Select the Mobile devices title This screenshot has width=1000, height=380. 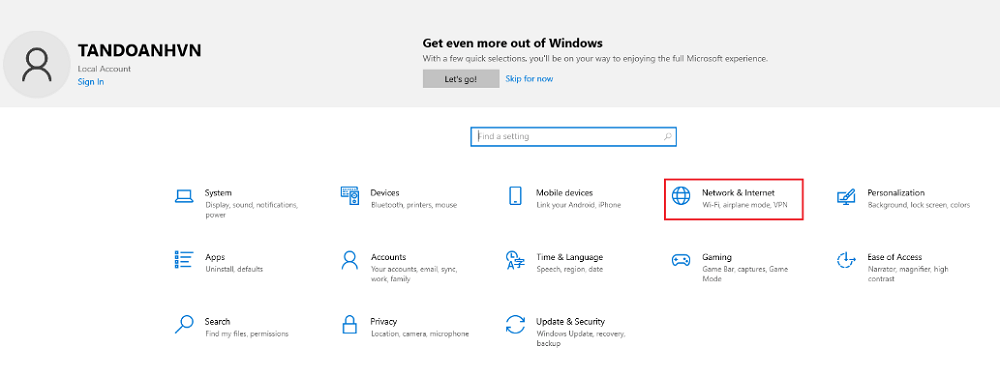click(x=564, y=193)
